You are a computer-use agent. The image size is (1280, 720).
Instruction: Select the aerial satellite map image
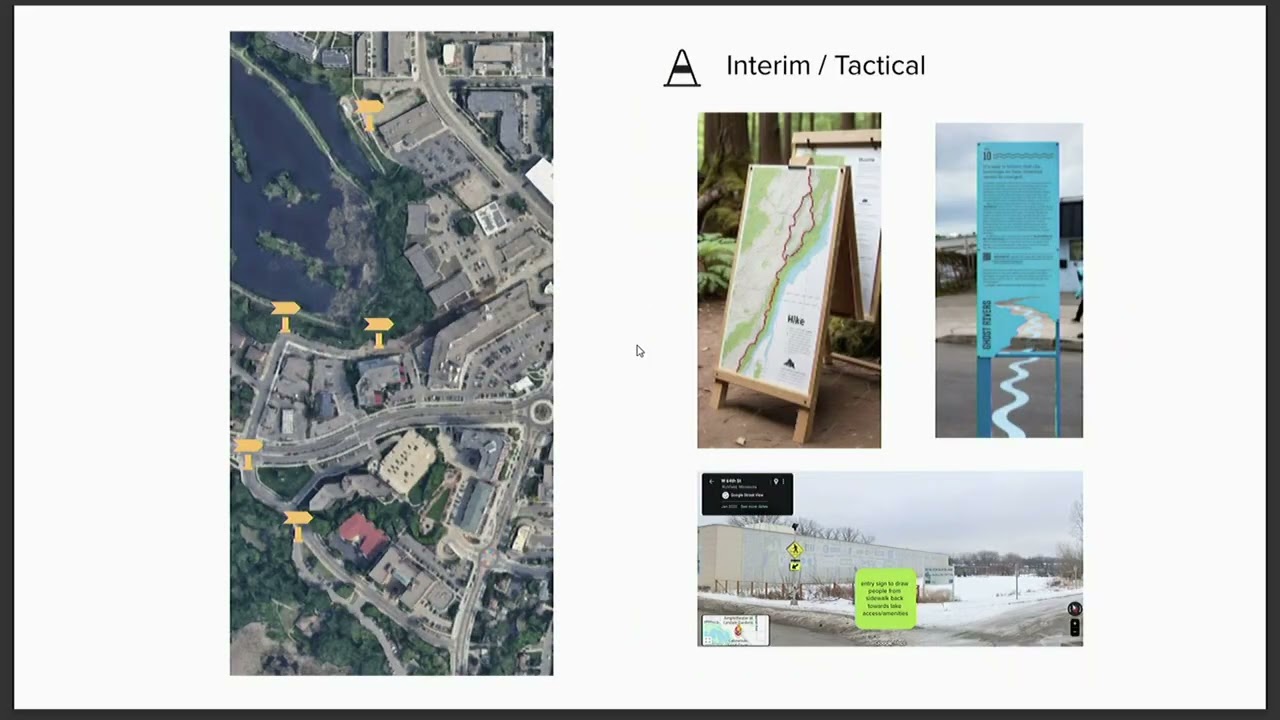[x=391, y=353]
